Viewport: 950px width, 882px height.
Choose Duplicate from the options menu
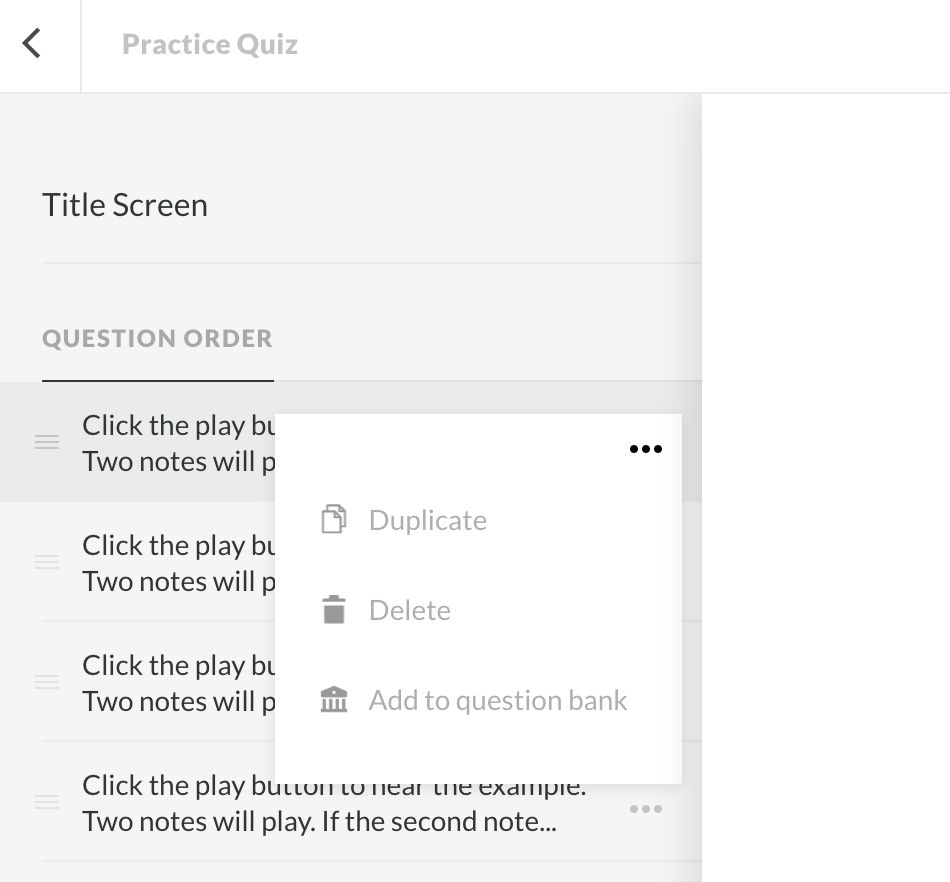pos(427,520)
